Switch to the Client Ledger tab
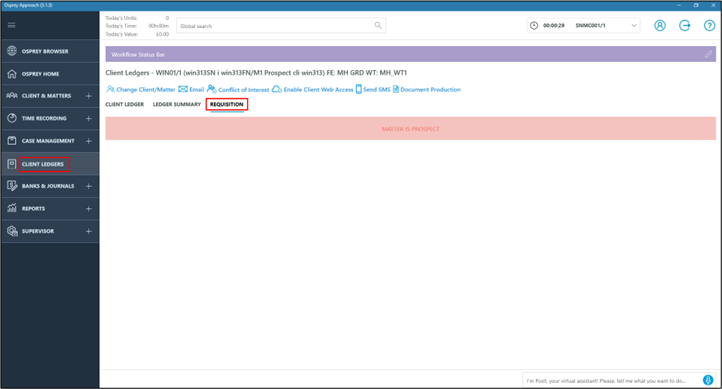This screenshot has height=389, width=722. pos(124,105)
